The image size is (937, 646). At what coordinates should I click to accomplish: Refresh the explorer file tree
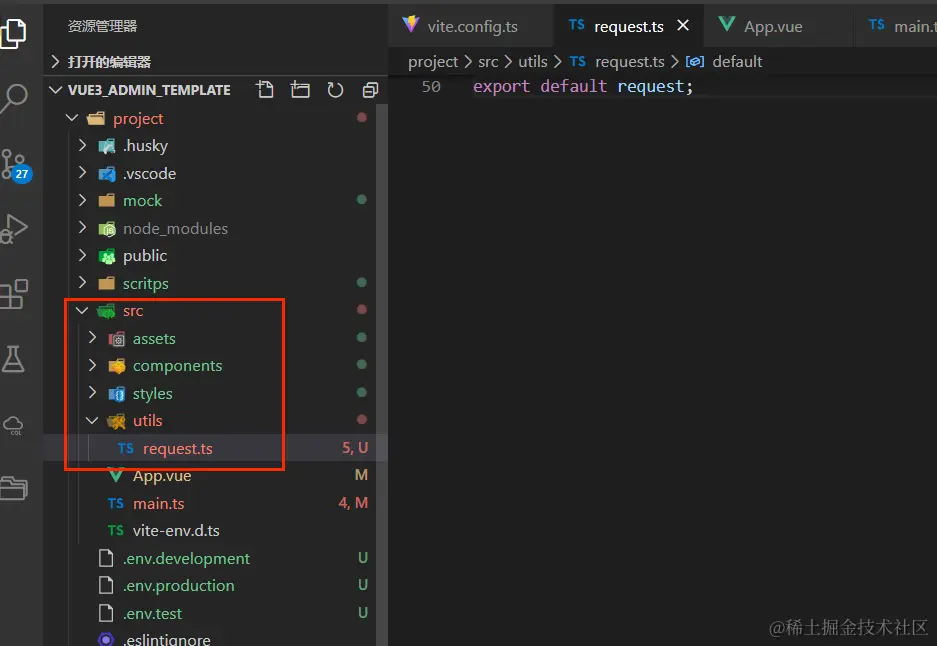(x=335, y=90)
